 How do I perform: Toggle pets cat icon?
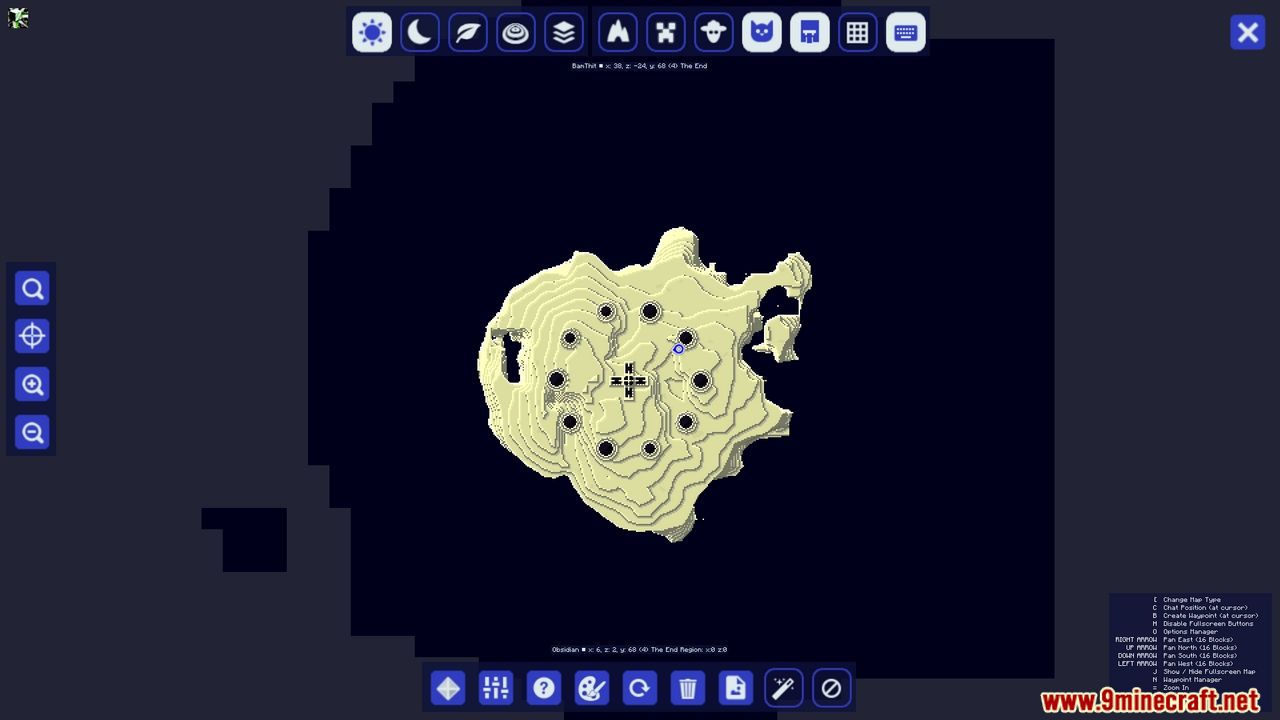[762, 32]
